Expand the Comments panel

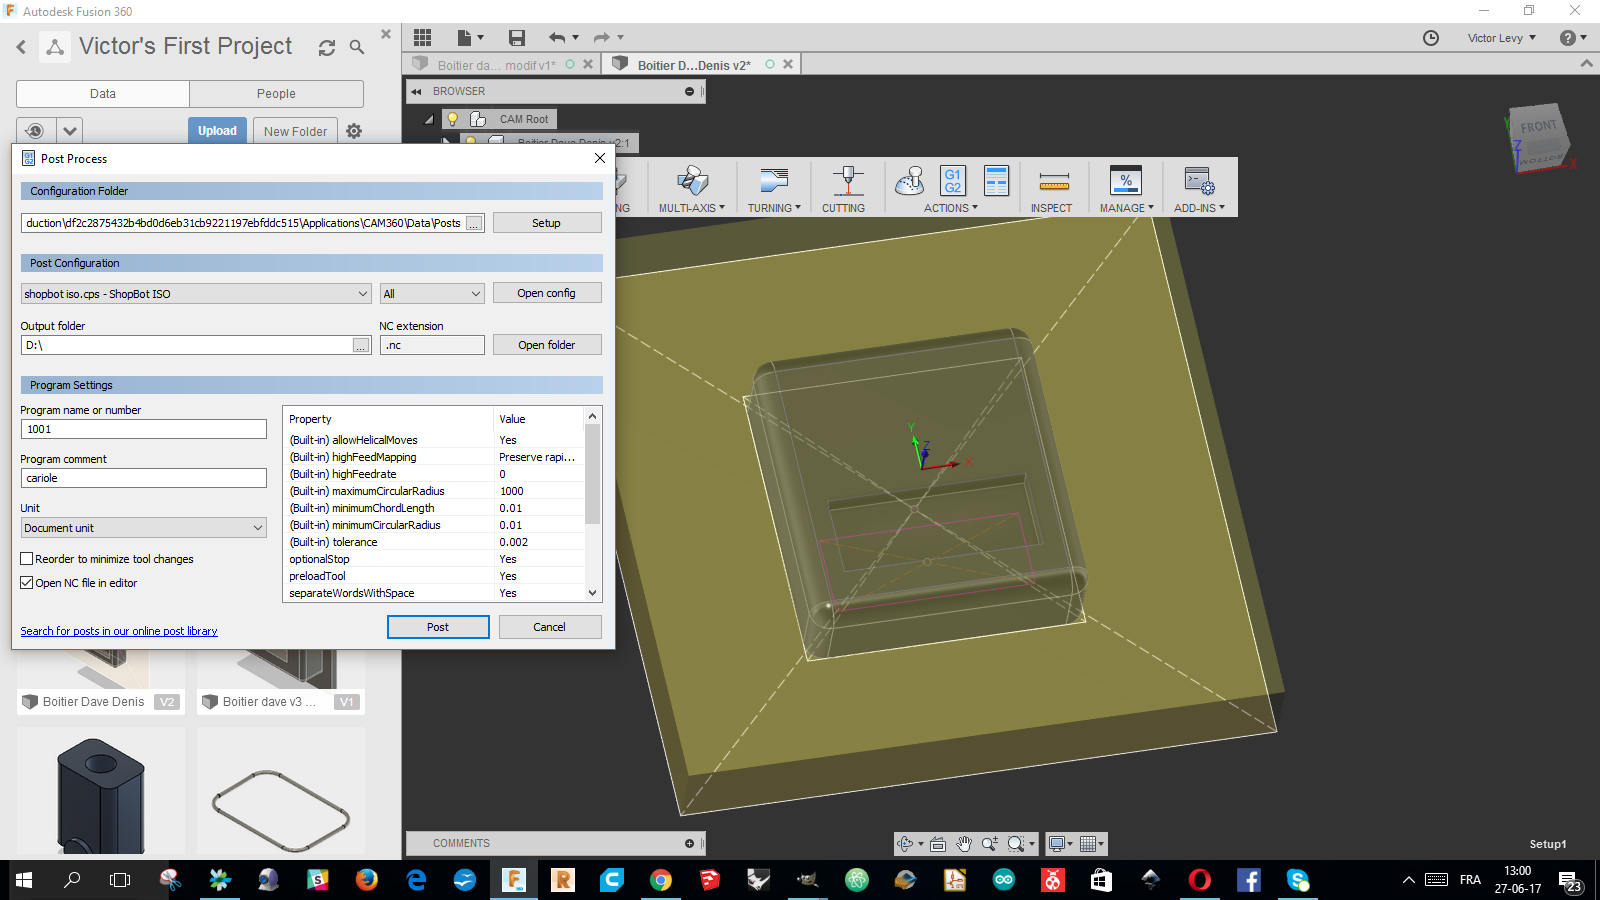[x=689, y=844]
